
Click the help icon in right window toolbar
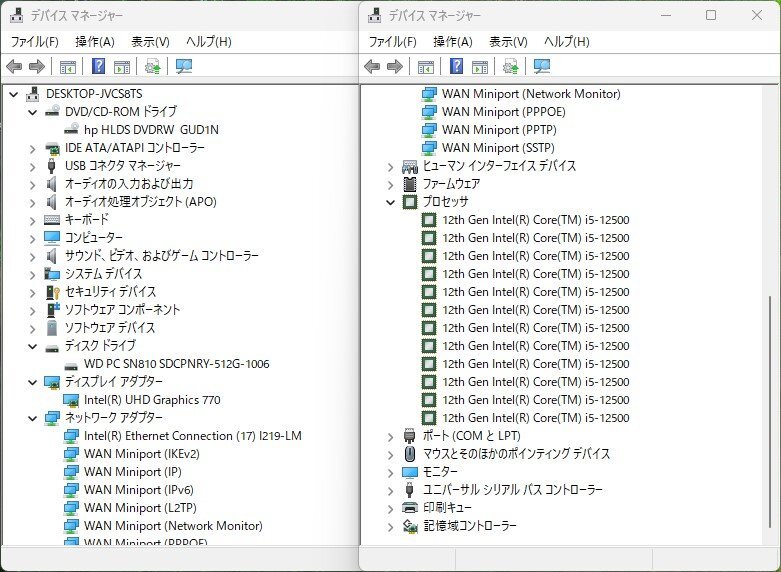click(456, 67)
